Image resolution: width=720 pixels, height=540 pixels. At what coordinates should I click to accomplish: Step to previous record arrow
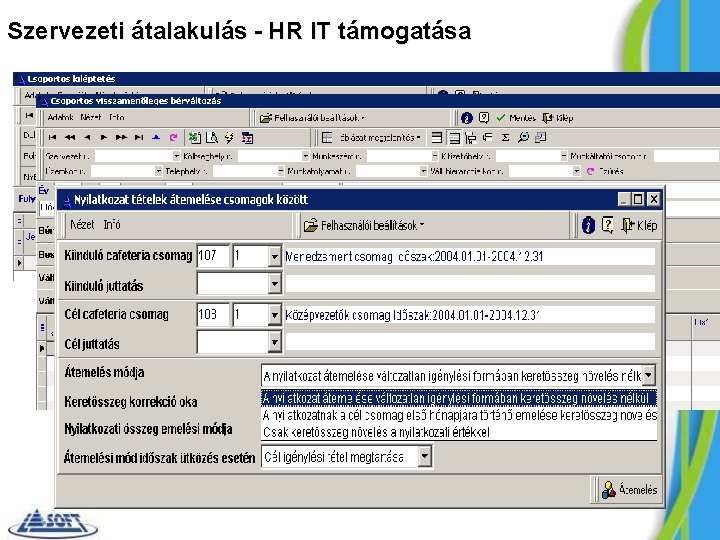[87, 137]
